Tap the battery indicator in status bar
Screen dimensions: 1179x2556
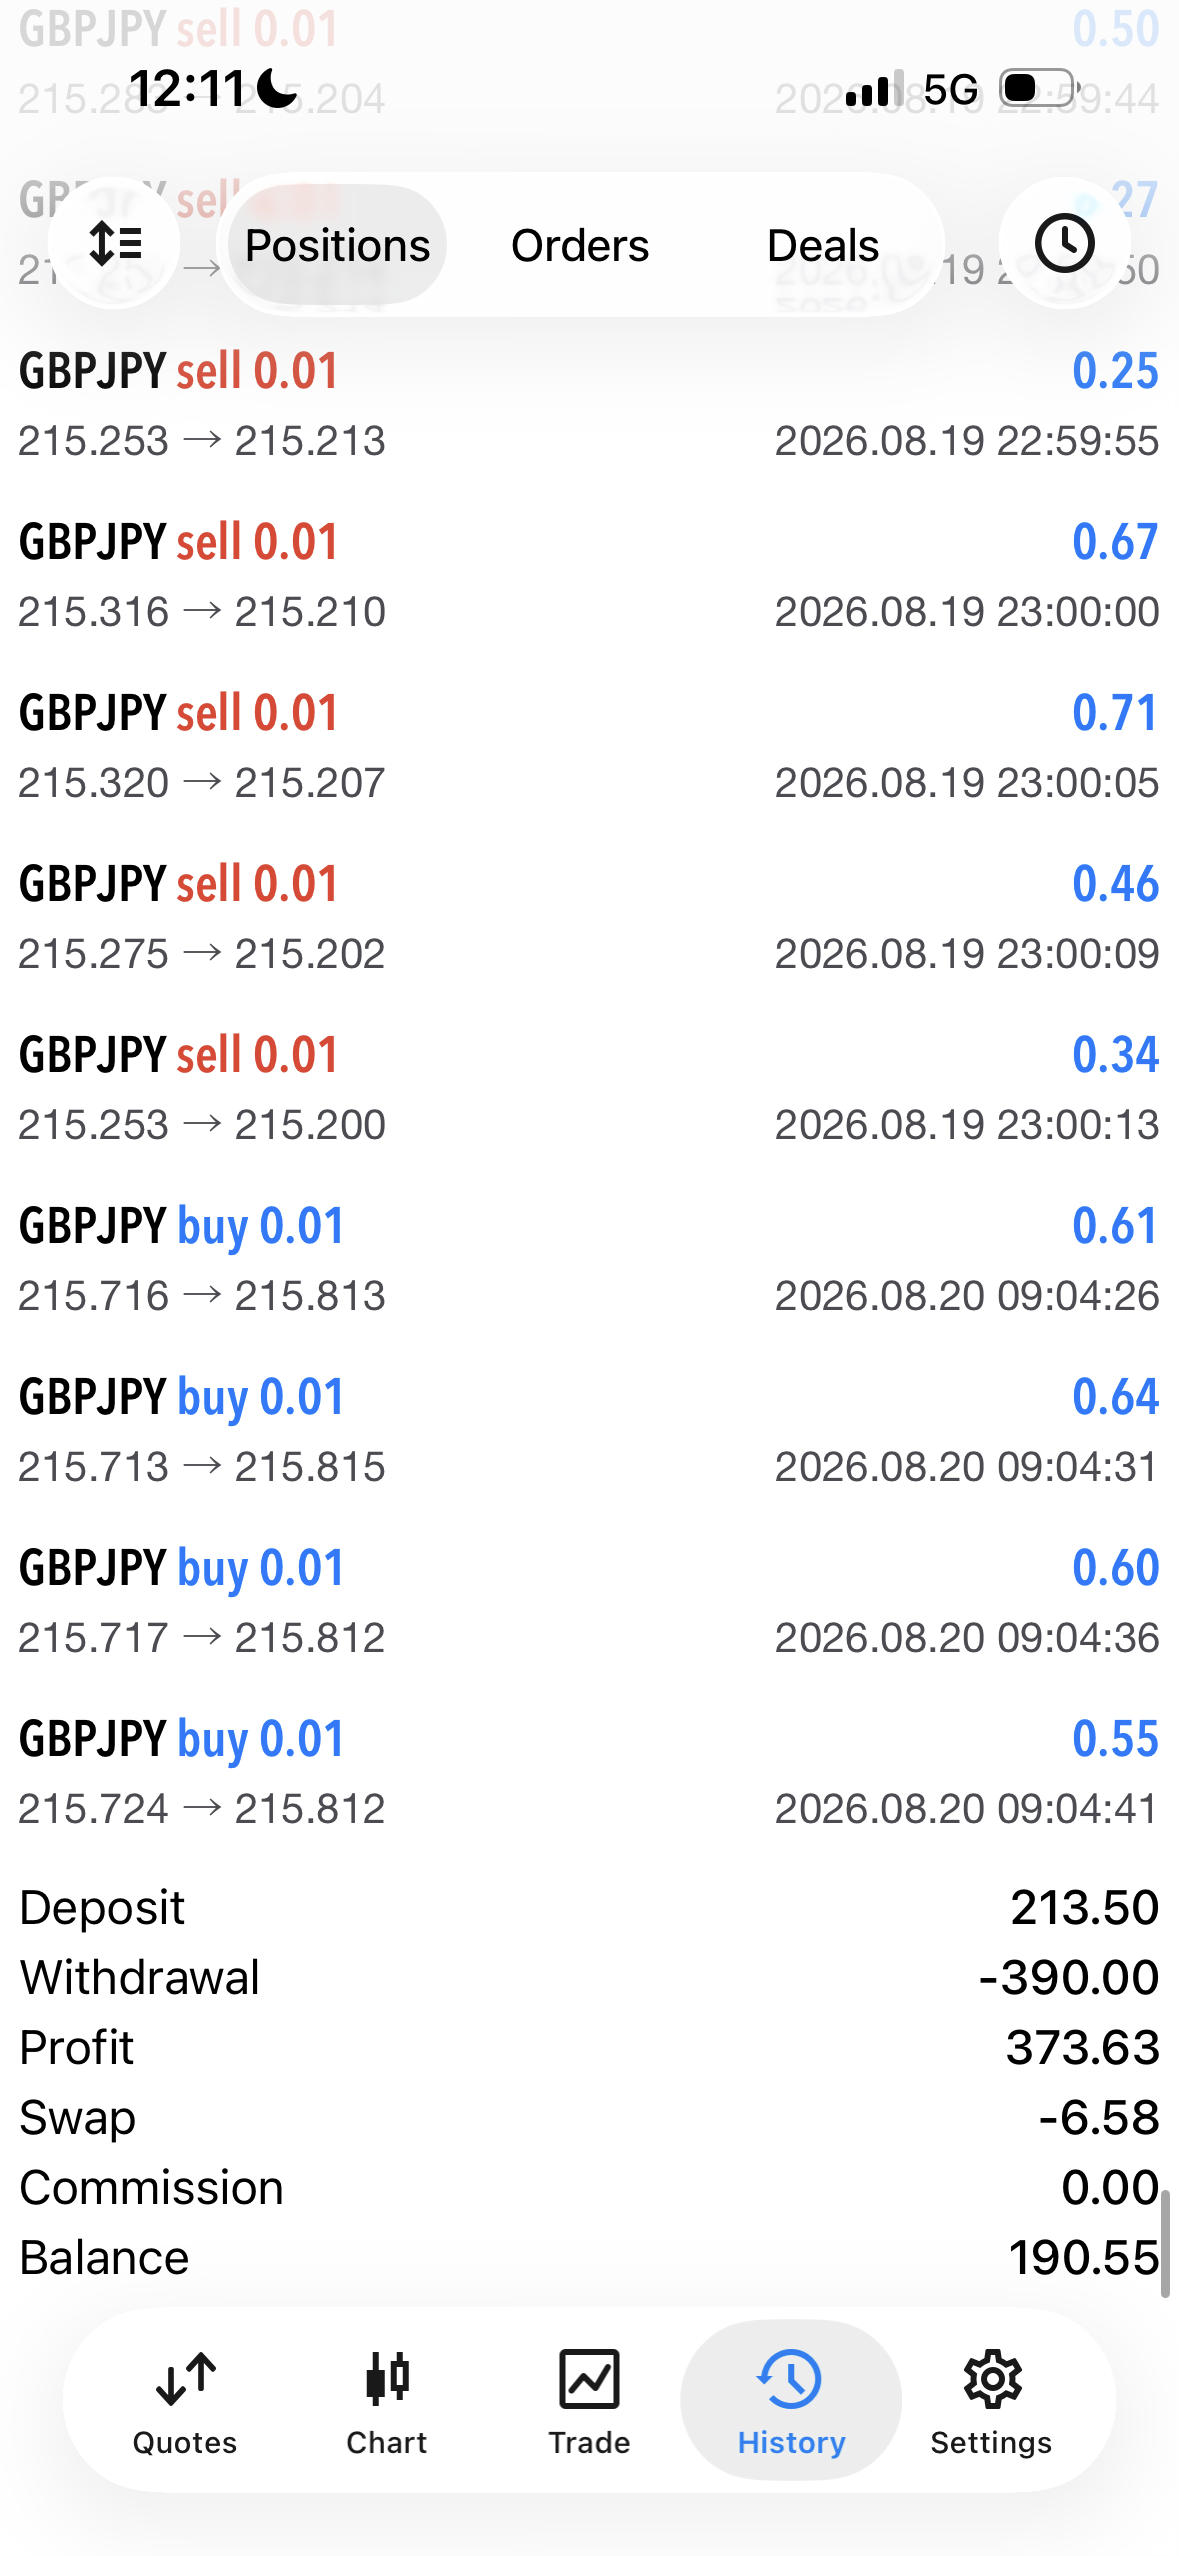point(1040,88)
